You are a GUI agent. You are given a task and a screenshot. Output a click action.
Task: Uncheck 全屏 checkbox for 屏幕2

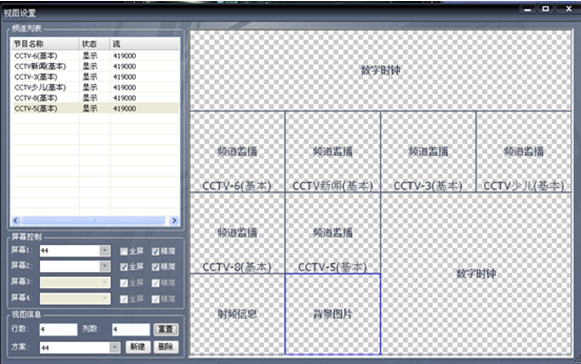point(124,267)
